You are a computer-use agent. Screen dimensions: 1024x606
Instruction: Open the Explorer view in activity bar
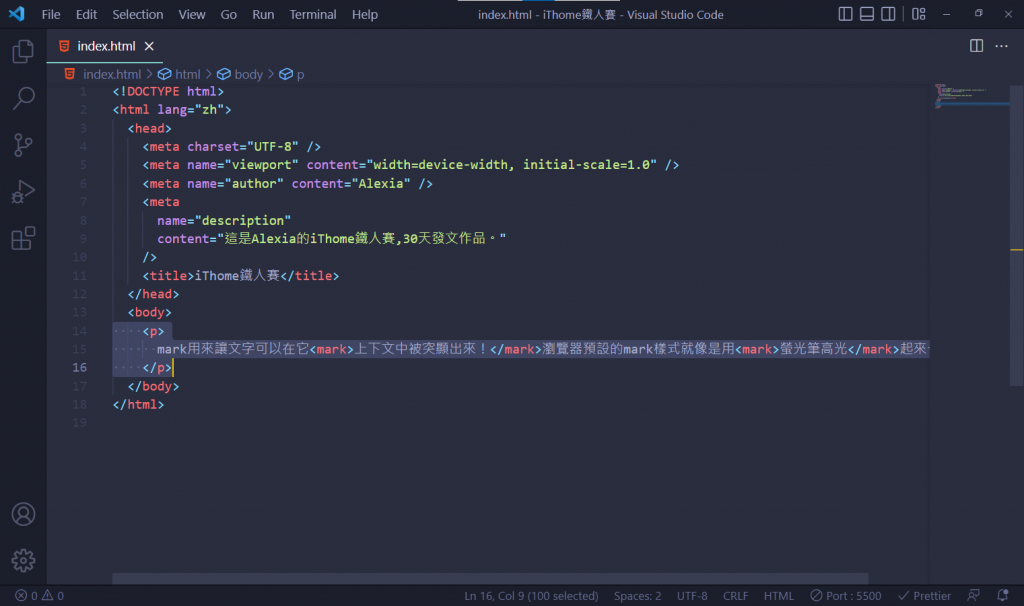coord(23,52)
